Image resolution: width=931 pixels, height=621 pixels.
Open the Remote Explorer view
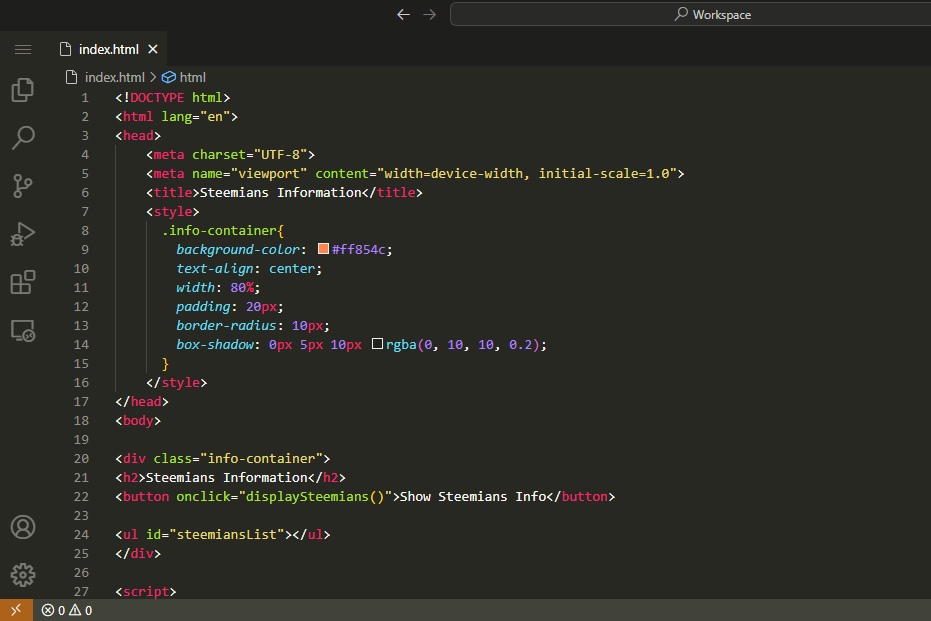click(x=22, y=330)
